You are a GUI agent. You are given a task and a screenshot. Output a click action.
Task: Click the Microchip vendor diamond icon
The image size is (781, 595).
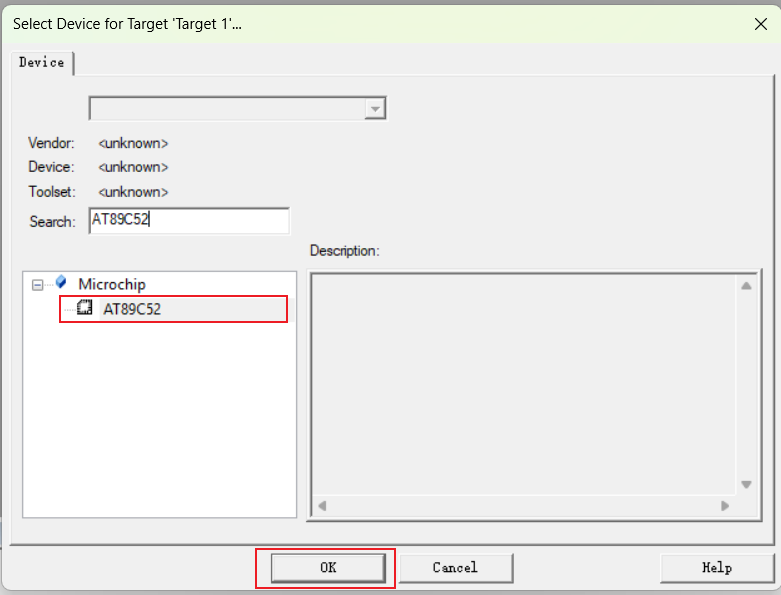(x=61, y=282)
